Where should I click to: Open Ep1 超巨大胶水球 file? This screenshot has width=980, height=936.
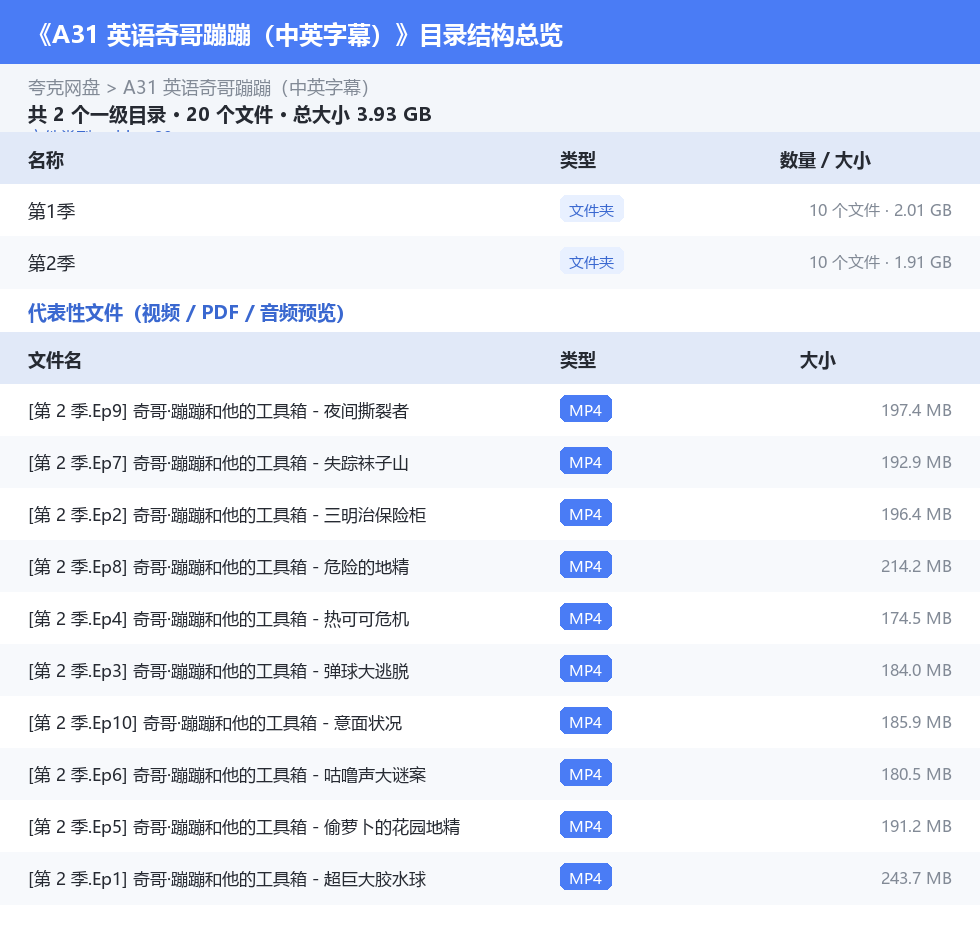click(x=227, y=879)
